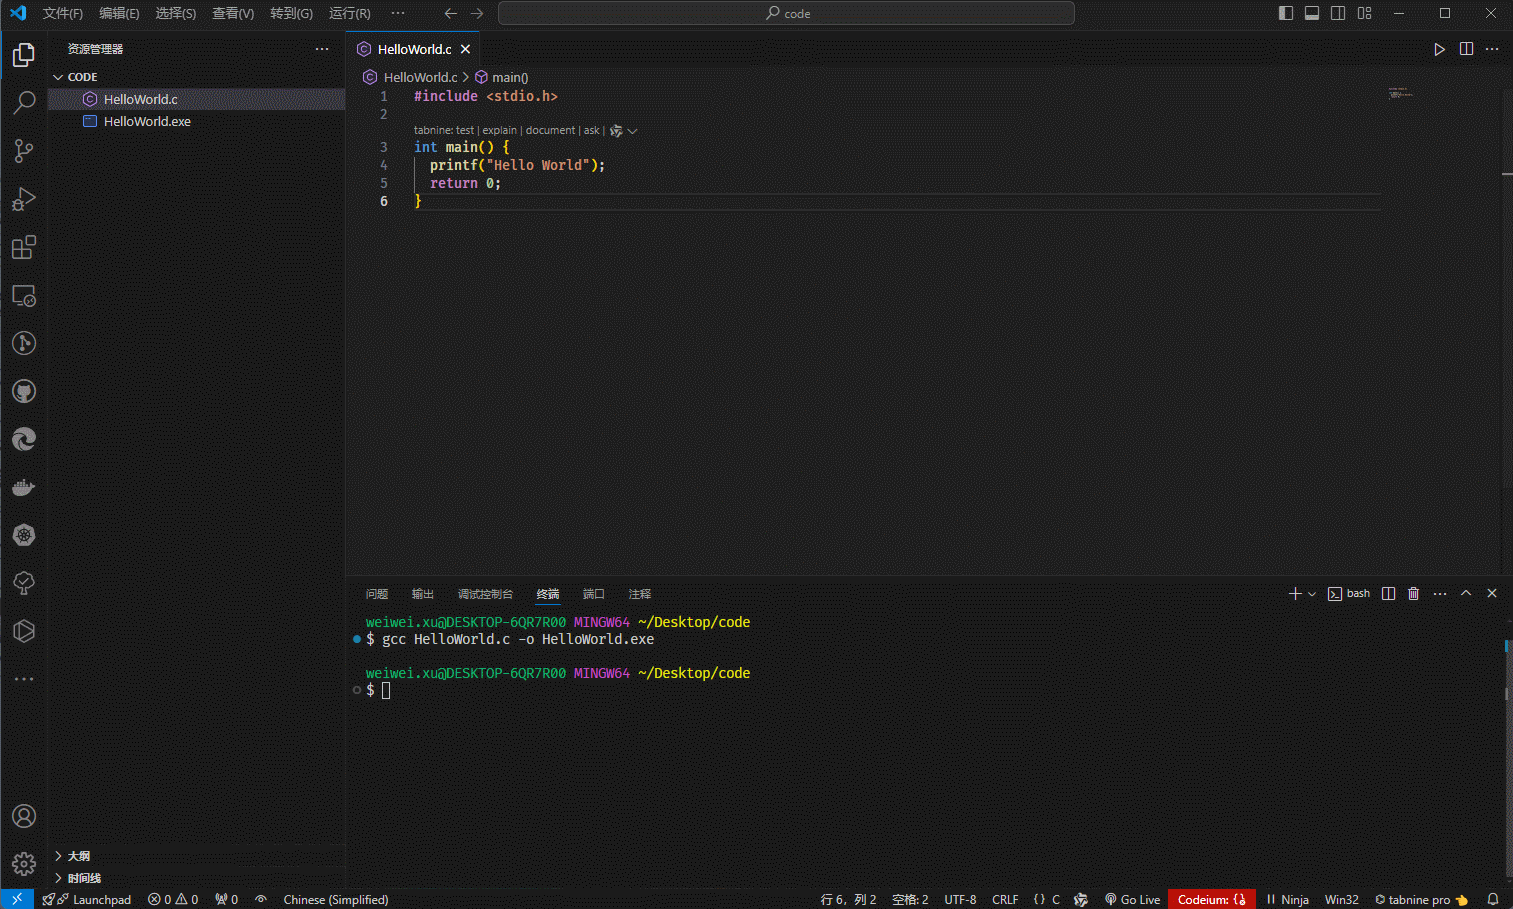This screenshot has height=909, width=1513.
Task: Toggle the bottom panel visibility
Action: tap(1312, 13)
